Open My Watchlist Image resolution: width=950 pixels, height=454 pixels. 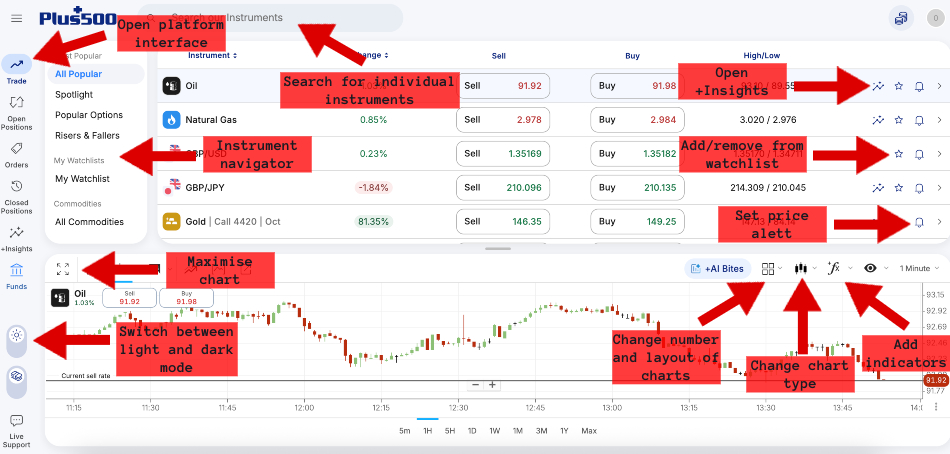pos(82,179)
